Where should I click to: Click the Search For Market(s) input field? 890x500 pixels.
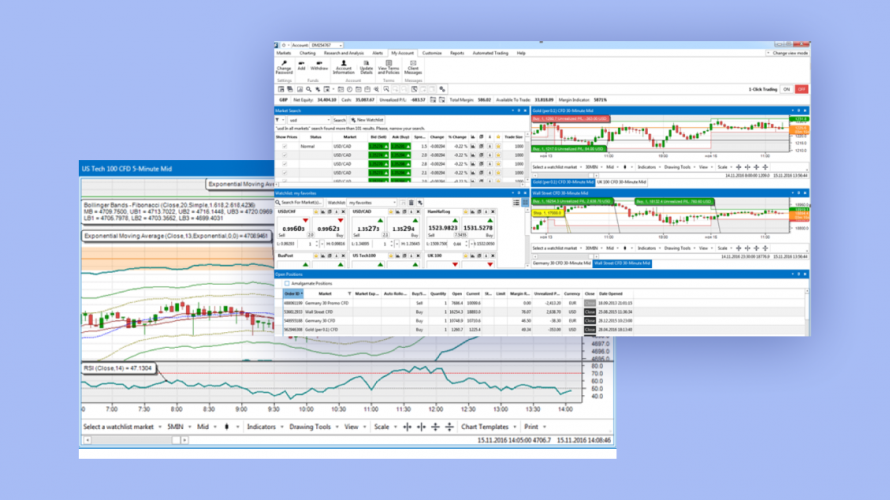point(301,203)
